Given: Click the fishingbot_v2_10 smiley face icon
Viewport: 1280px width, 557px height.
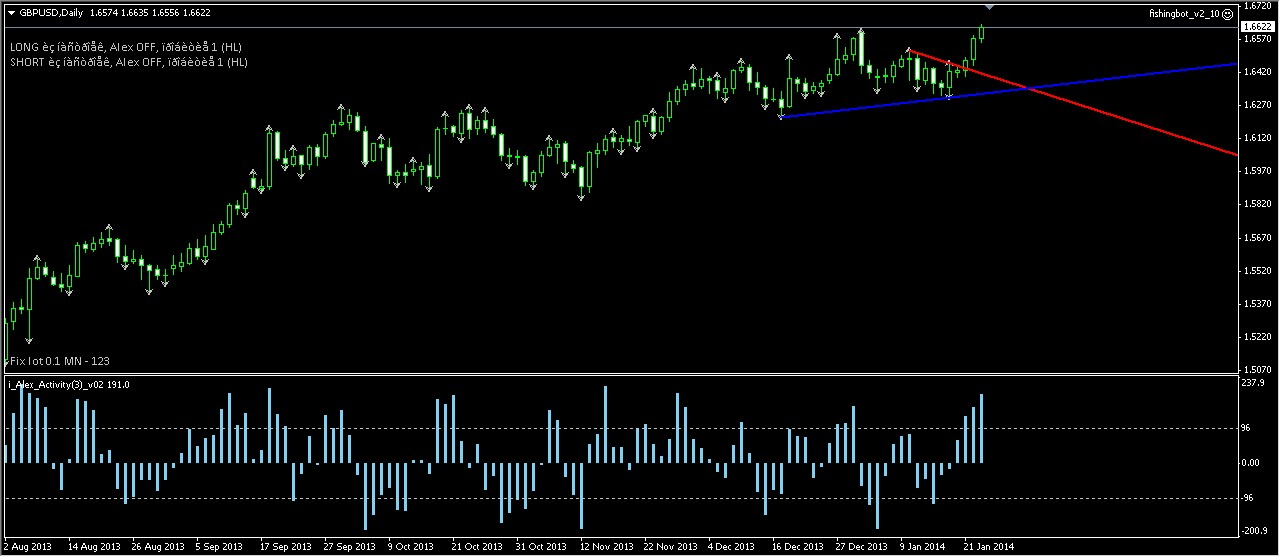Looking at the screenshot, I should click(1227, 15).
